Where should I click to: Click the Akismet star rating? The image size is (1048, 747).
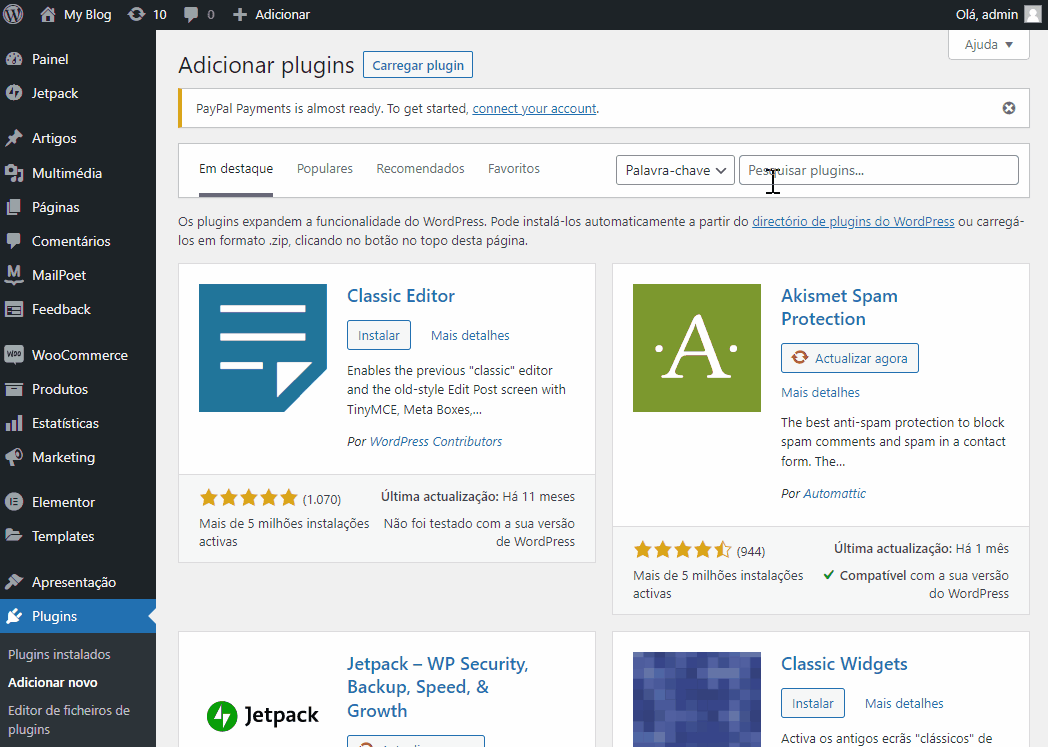682,550
